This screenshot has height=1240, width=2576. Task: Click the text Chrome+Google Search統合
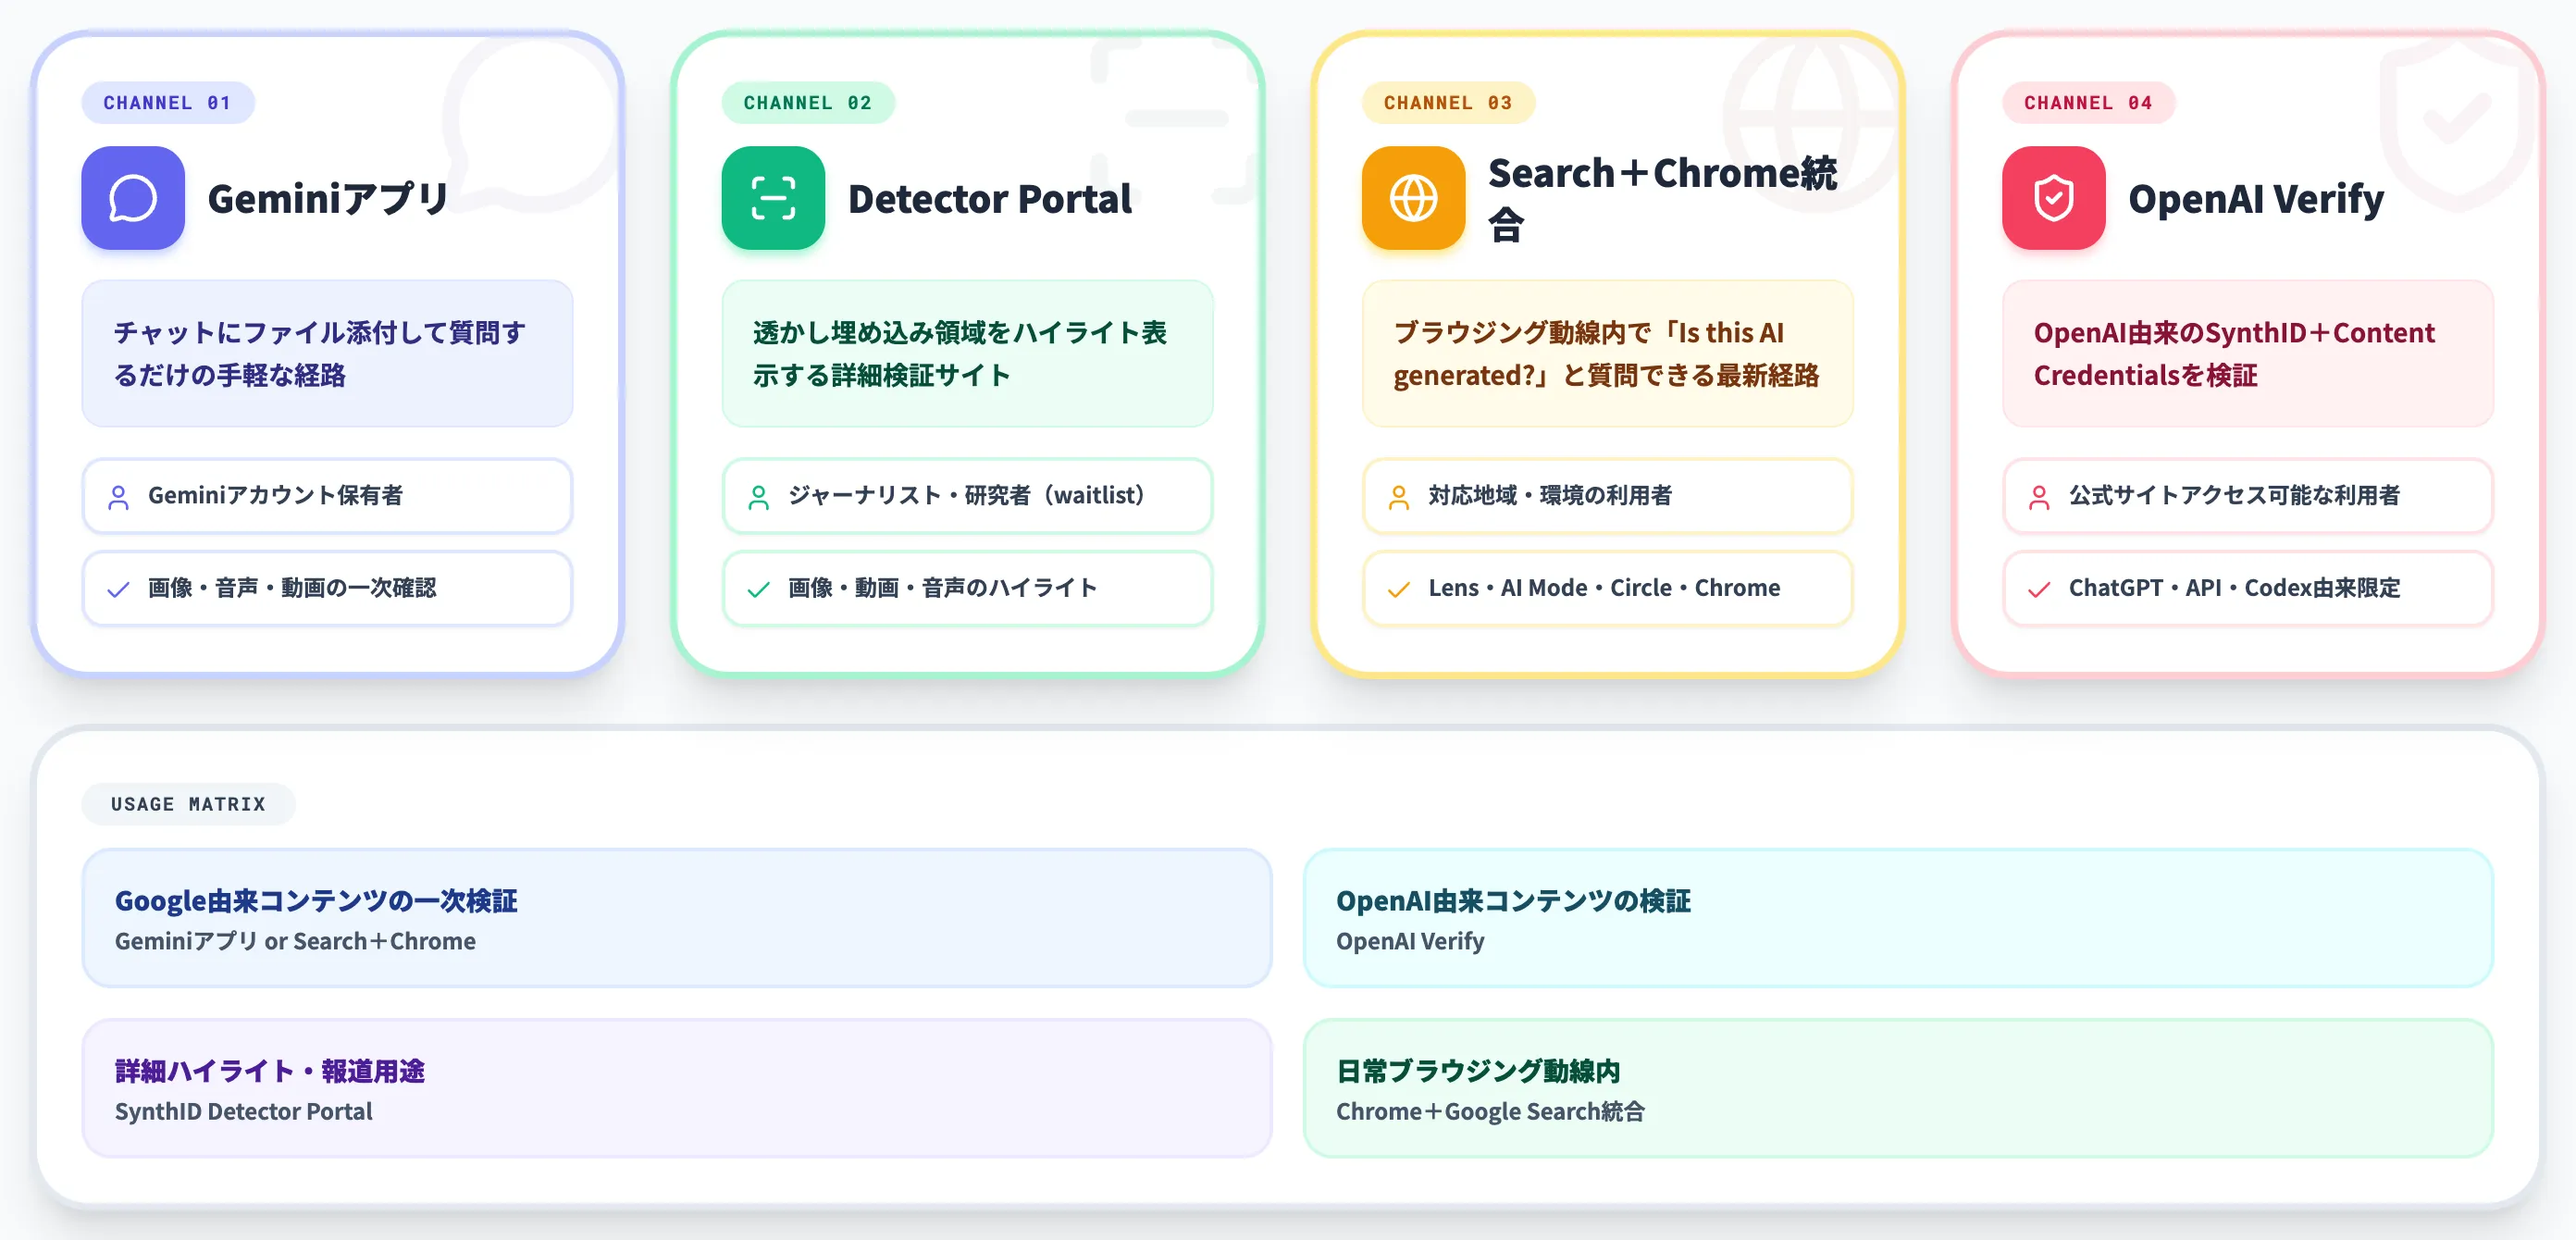[1490, 1111]
